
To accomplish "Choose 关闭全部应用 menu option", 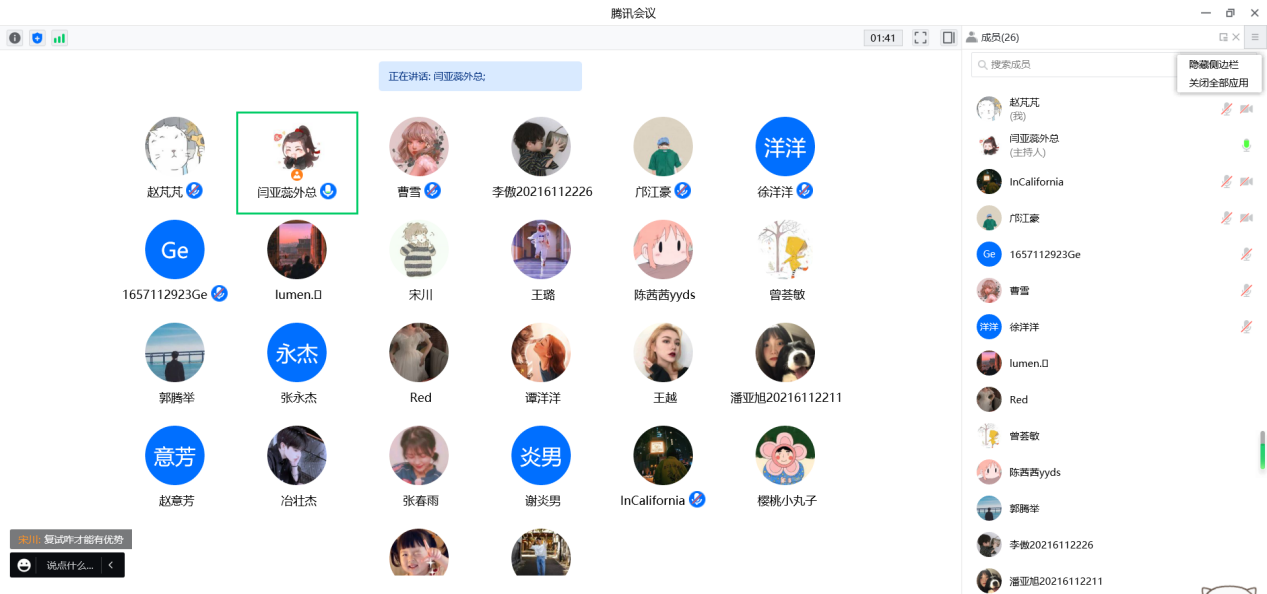I will pyautogui.click(x=1218, y=83).
